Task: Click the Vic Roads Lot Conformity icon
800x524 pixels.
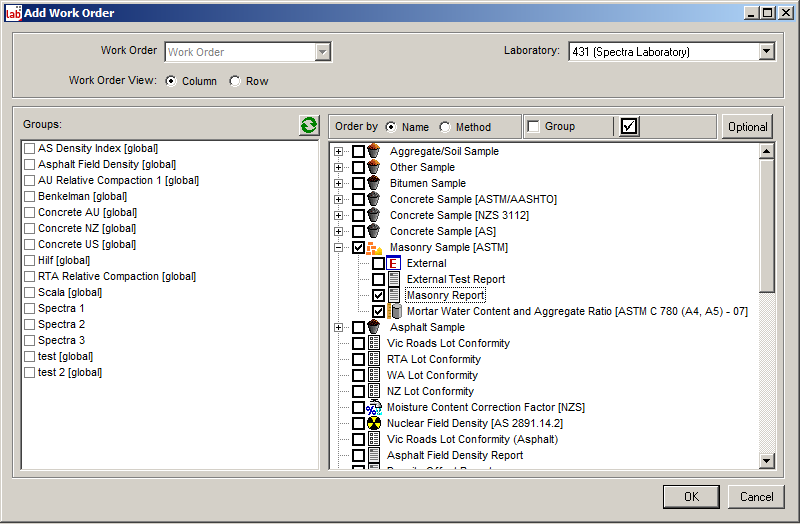Action: (374, 343)
